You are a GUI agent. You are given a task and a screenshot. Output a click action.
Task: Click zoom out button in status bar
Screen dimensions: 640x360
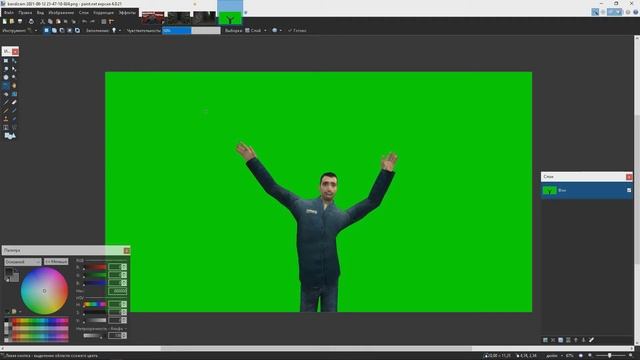point(590,356)
